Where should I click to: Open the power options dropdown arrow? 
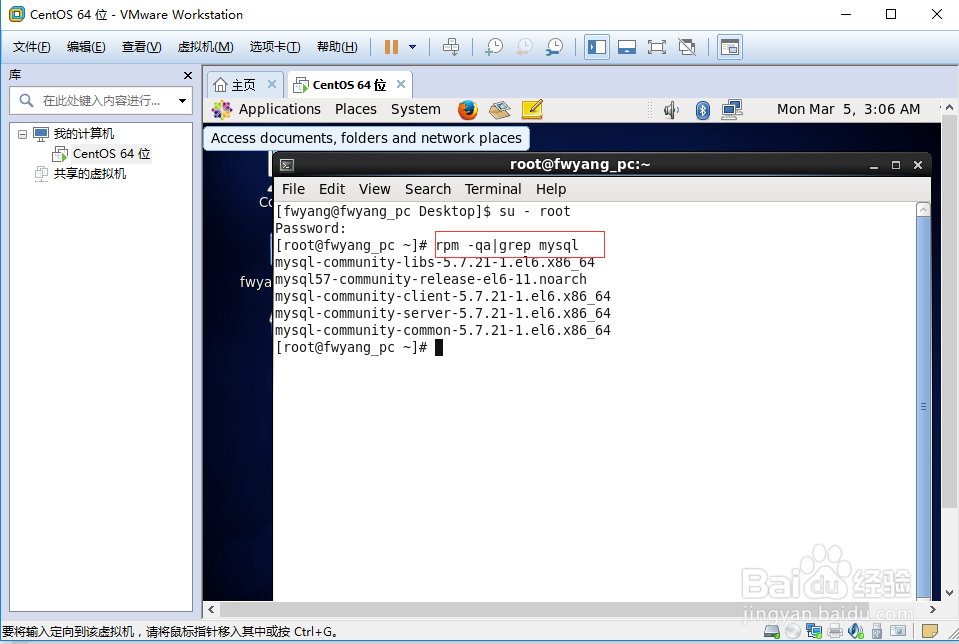pos(413,47)
